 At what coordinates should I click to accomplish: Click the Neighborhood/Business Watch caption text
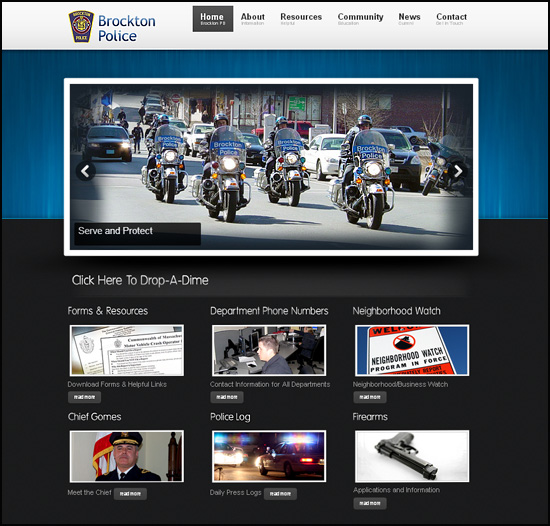pos(400,384)
